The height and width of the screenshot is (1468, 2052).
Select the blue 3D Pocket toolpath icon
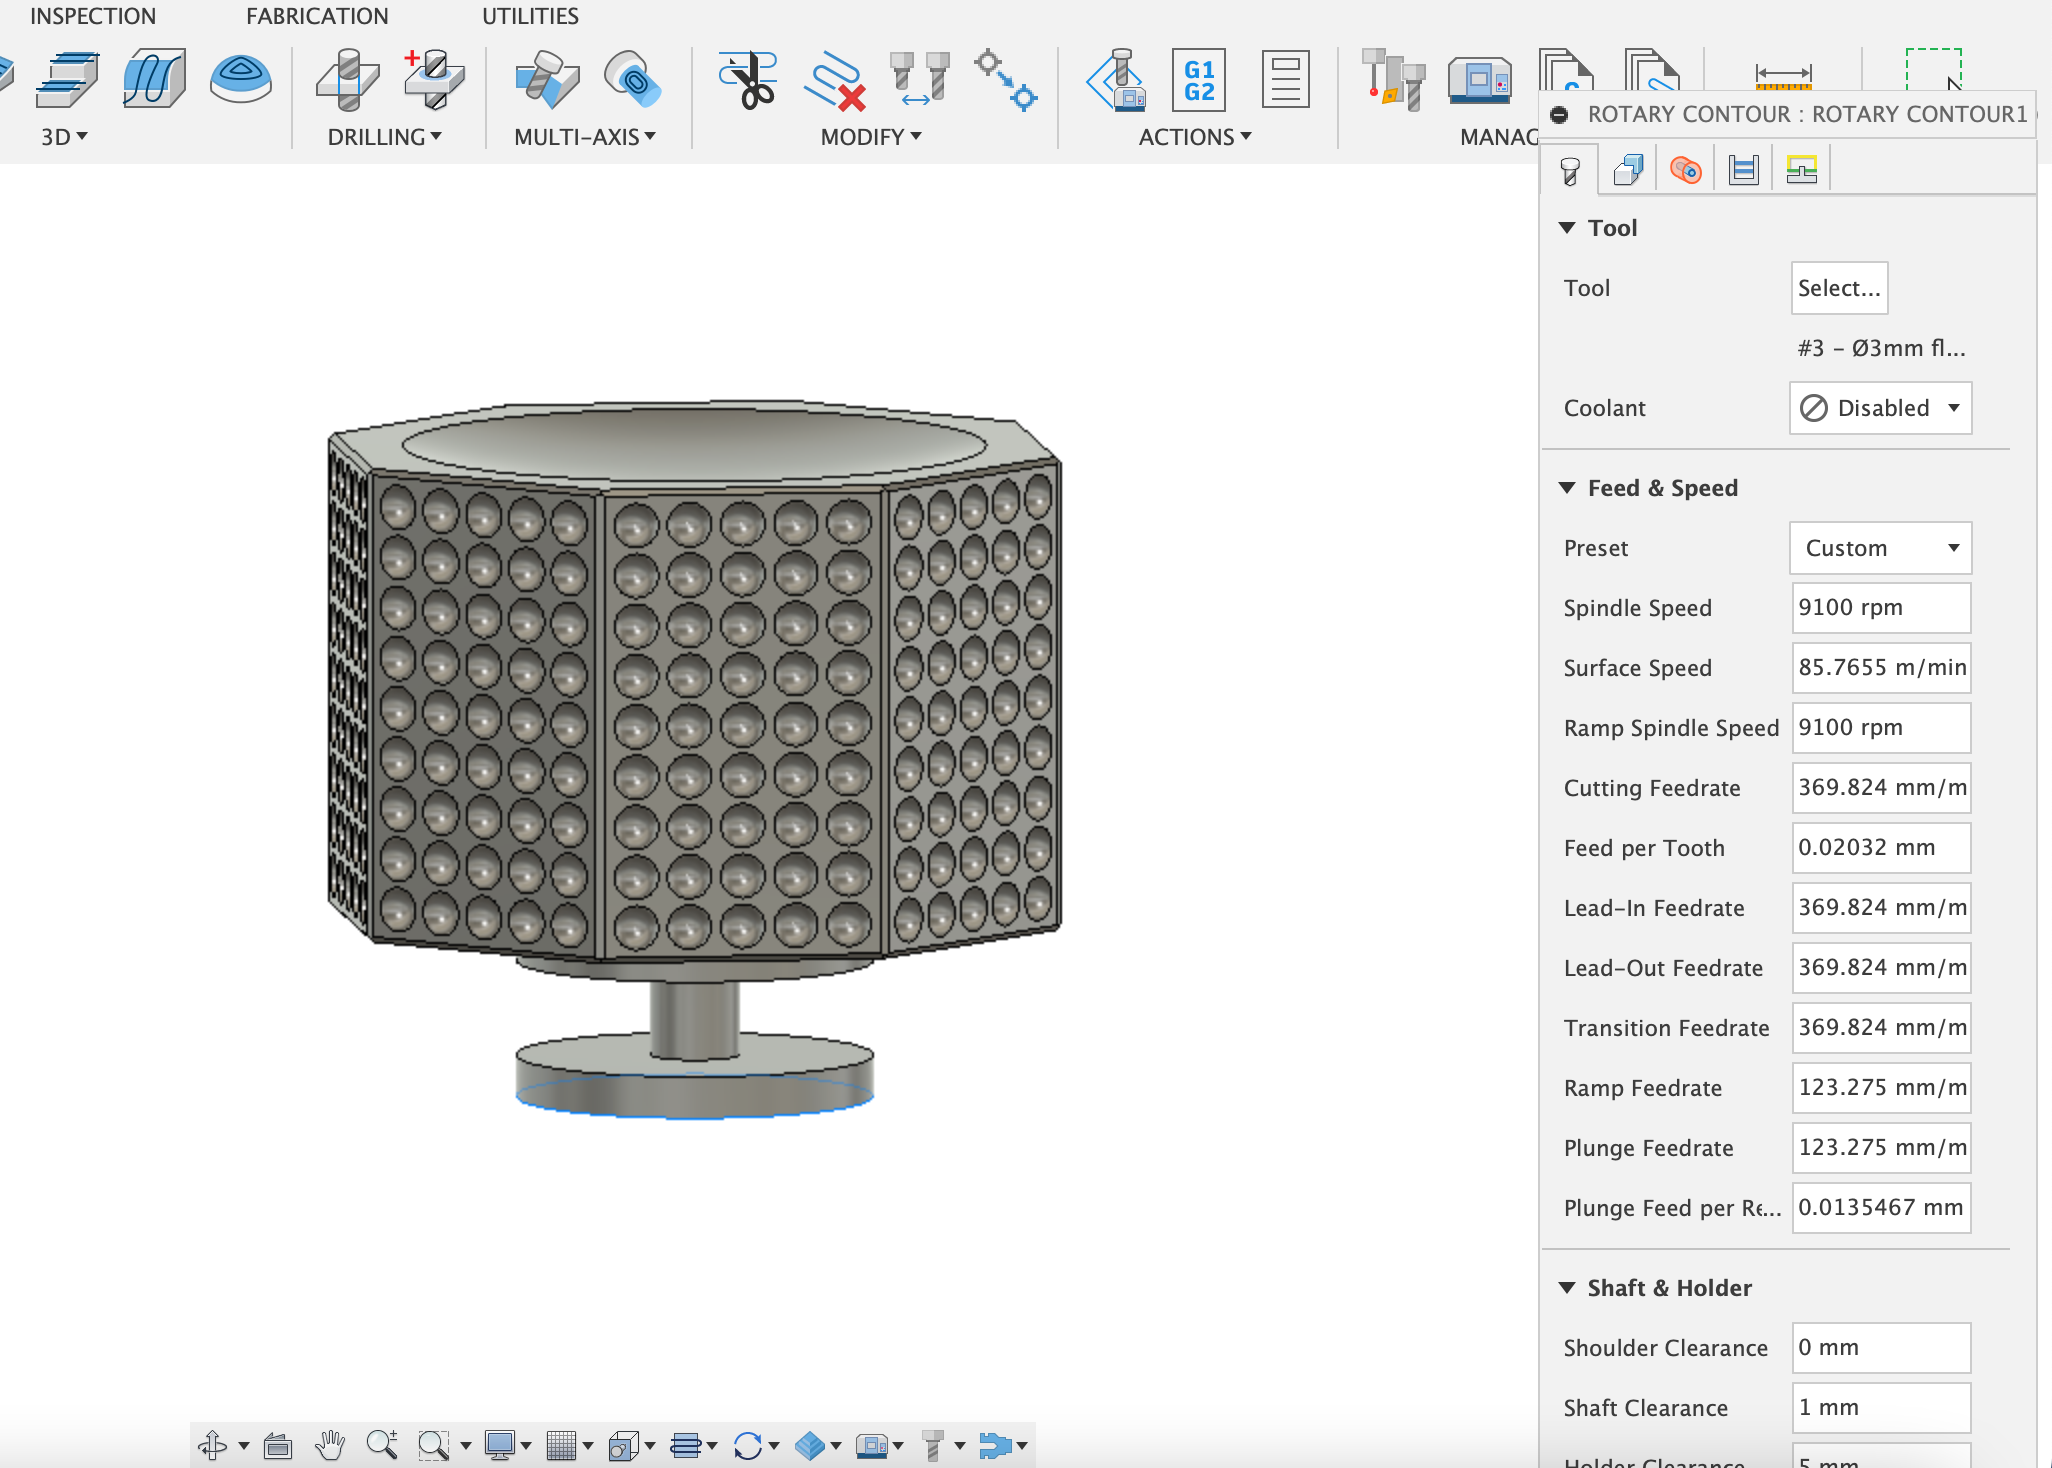pyautogui.click(x=241, y=79)
